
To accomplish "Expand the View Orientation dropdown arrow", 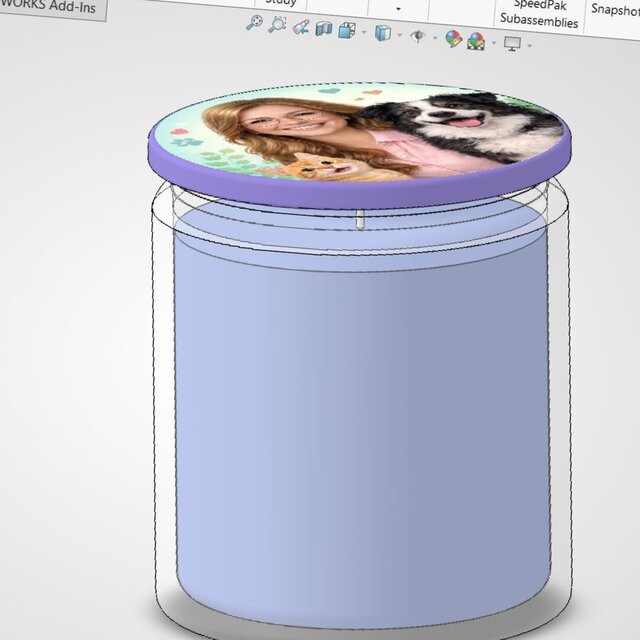I will pyautogui.click(x=361, y=33).
